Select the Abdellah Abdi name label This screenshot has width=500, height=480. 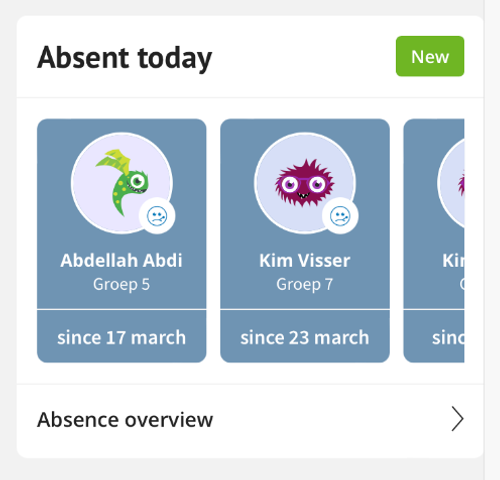point(121,260)
